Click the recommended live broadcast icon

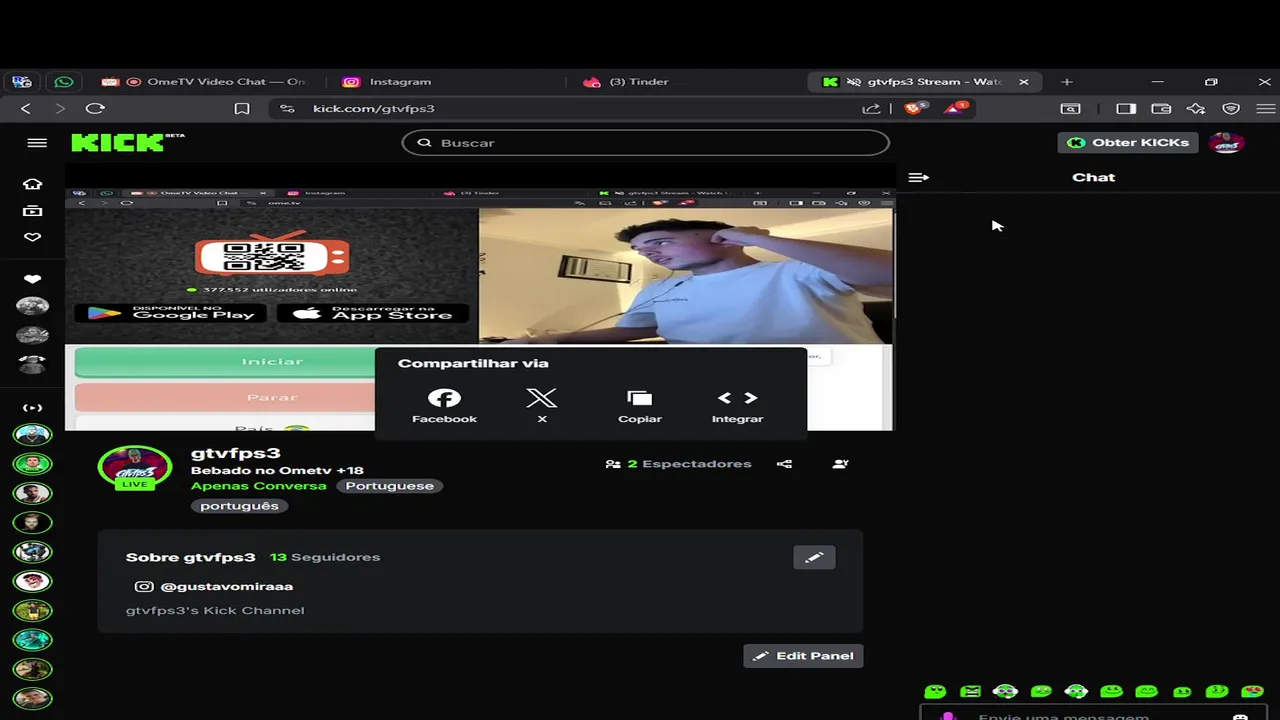[33, 408]
